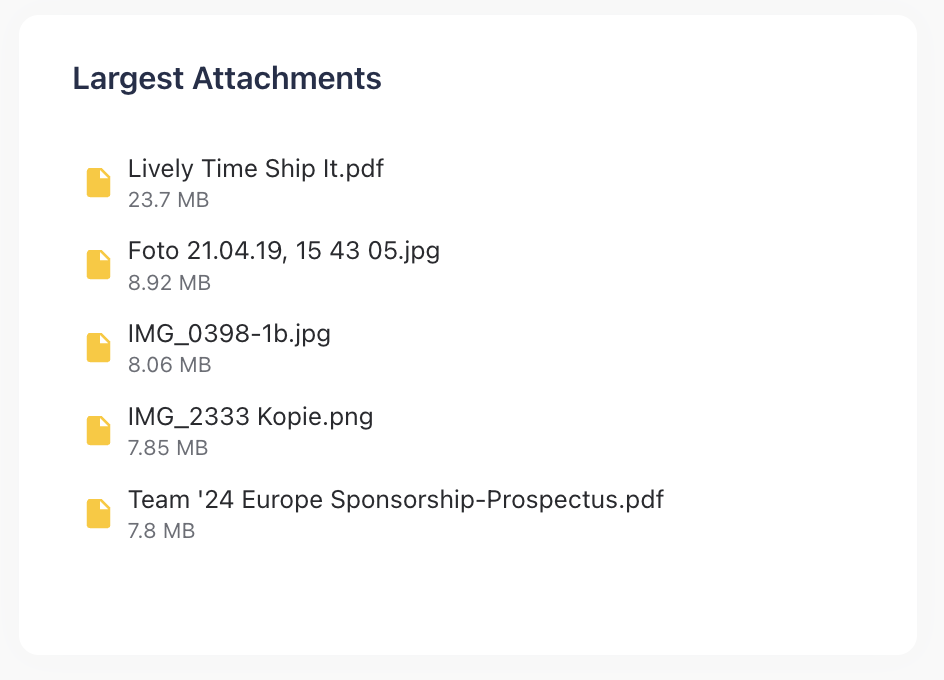Open the Team '24 Europe Sponsorship-Prospectus.pdf file
Viewport: 944px width, 680px height.
tap(395, 499)
